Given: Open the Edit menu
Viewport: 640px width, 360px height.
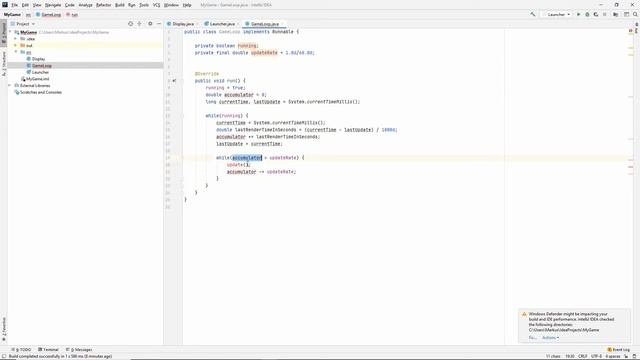Looking at the screenshot, I should point(25,5).
